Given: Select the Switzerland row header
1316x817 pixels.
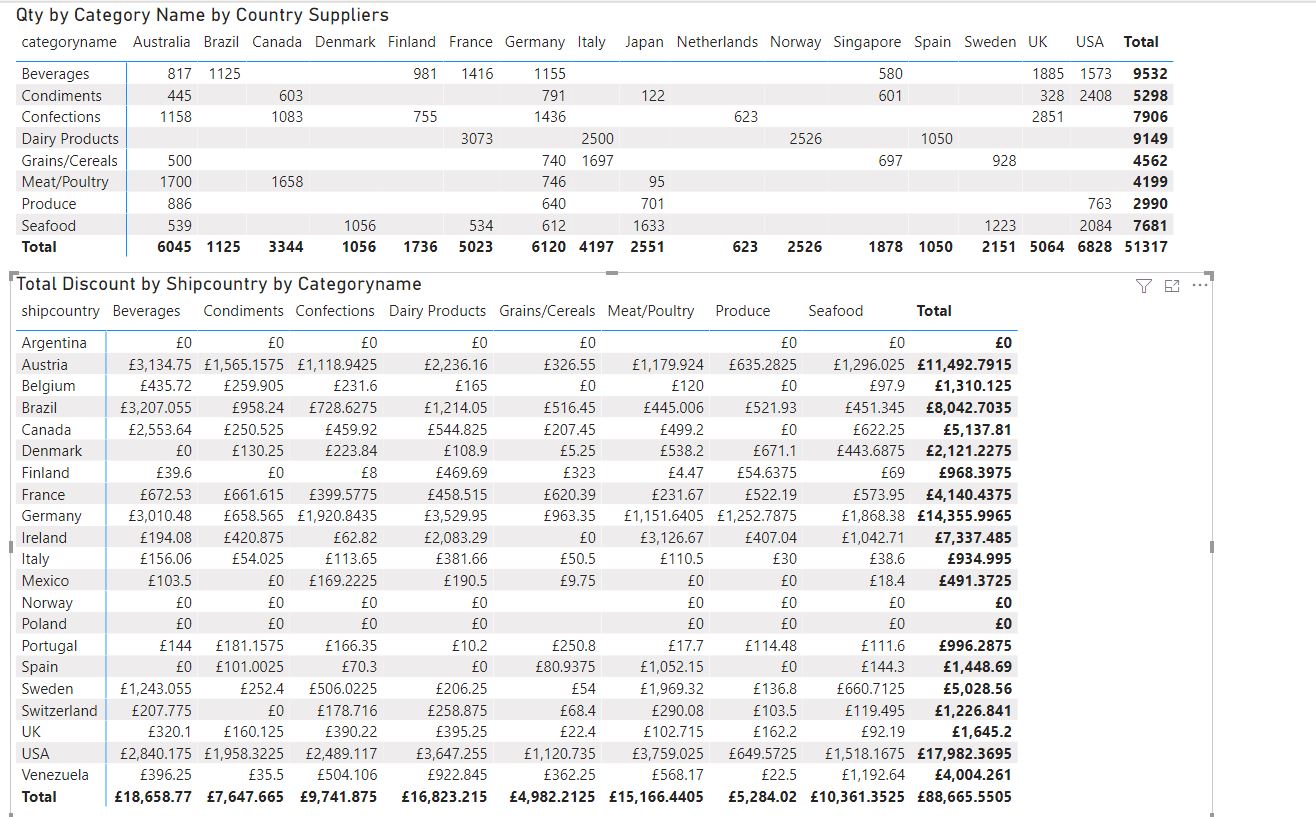Looking at the screenshot, I should tap(59, 711).
